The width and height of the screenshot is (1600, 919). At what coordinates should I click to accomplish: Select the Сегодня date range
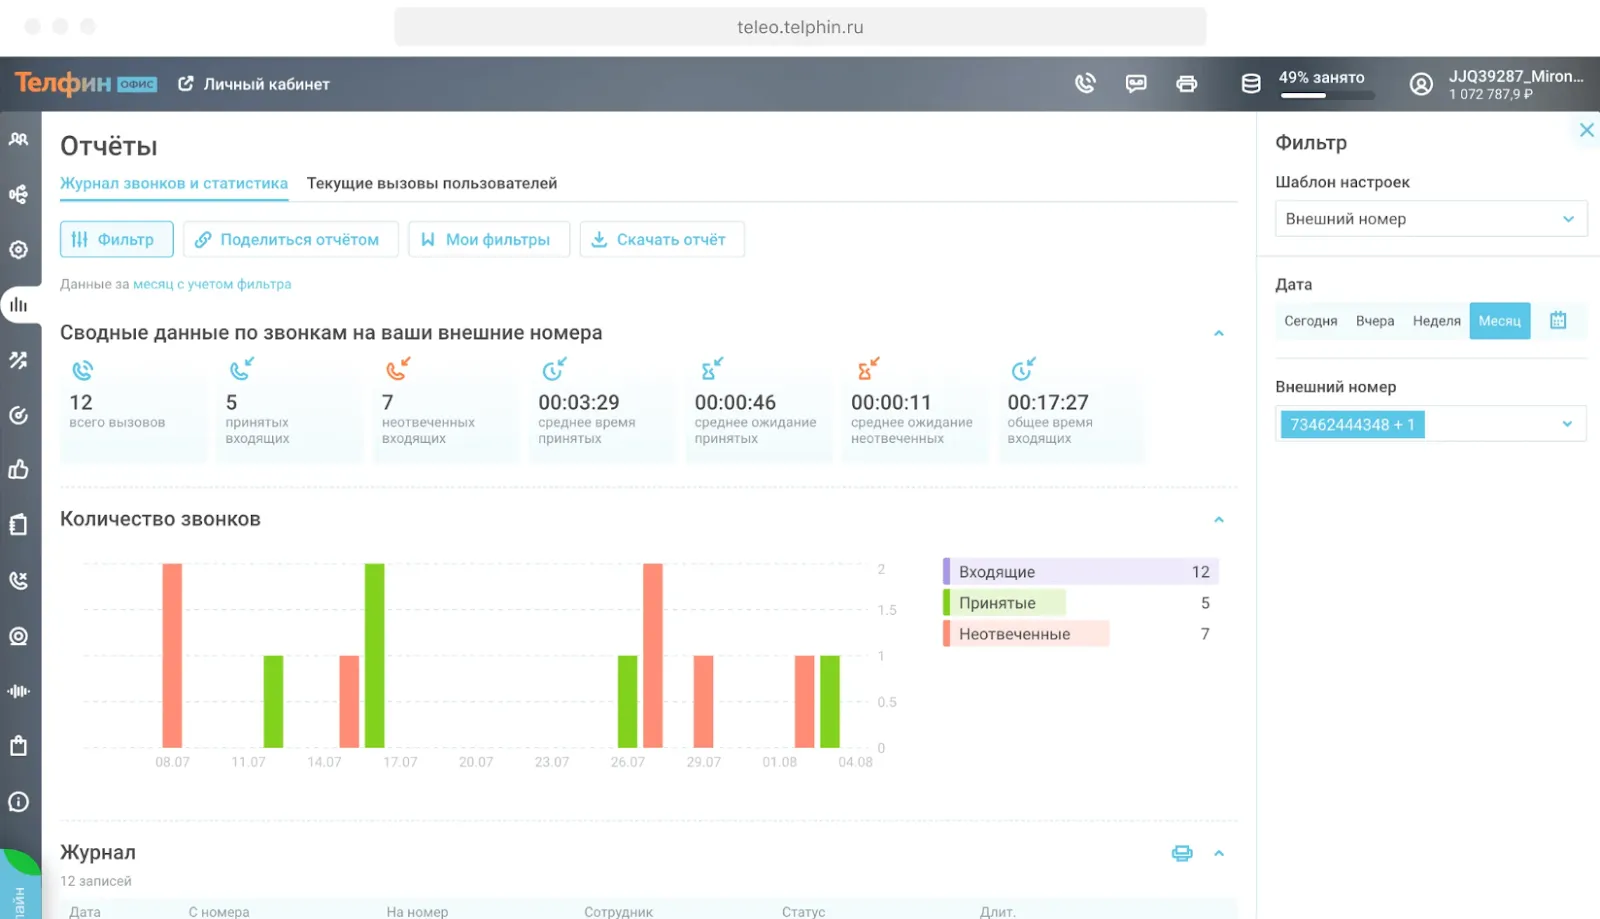[1310, 321]
